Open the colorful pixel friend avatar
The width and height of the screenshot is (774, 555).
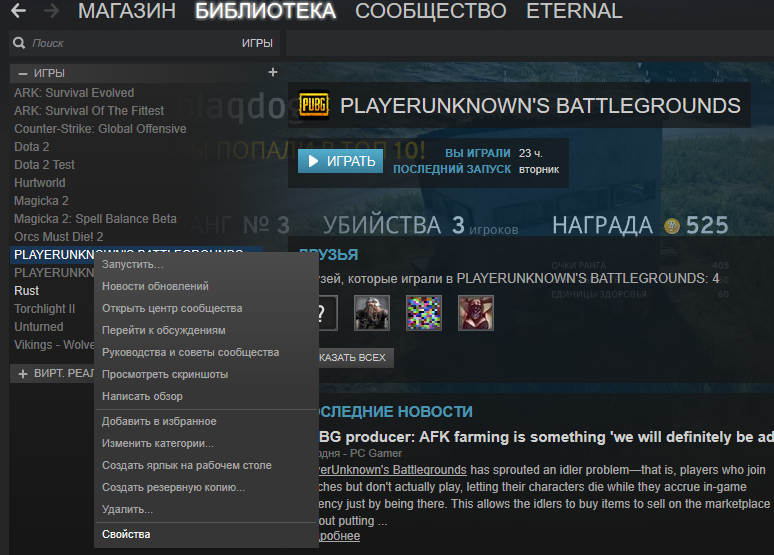pyautogui.click(x=424, y=313)
